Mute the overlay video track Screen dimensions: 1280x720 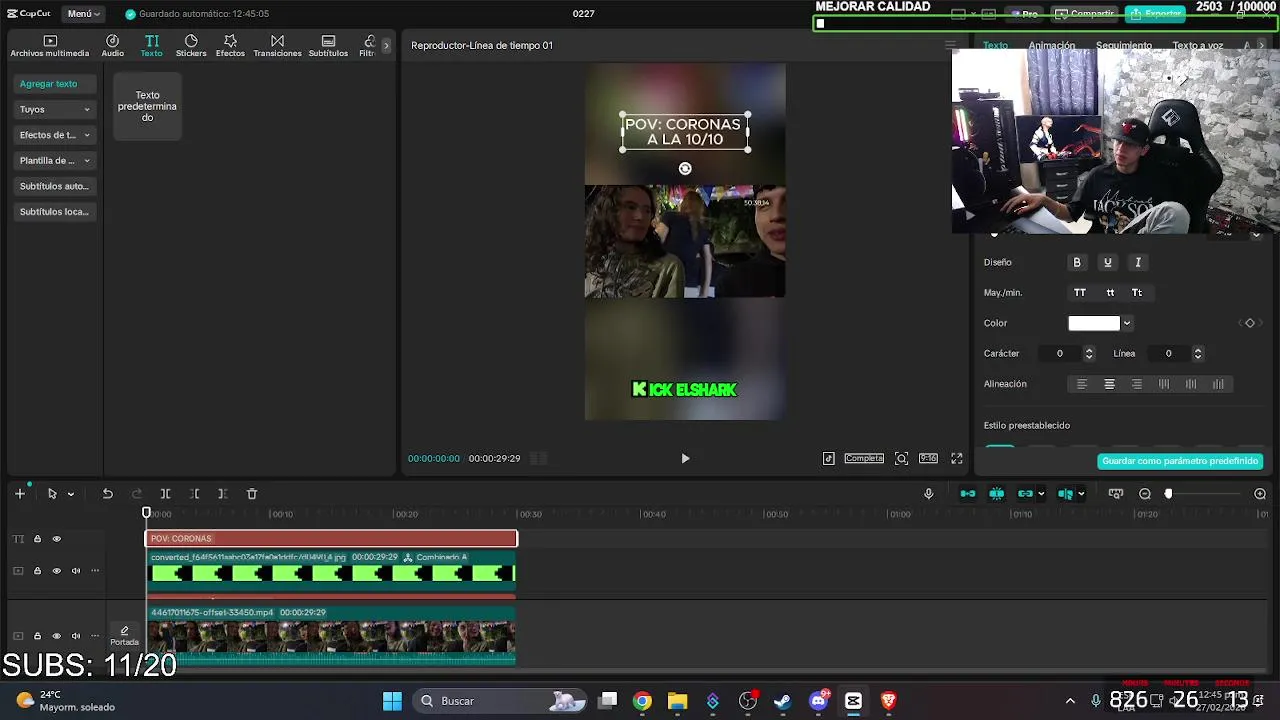(x=75, y=571)
